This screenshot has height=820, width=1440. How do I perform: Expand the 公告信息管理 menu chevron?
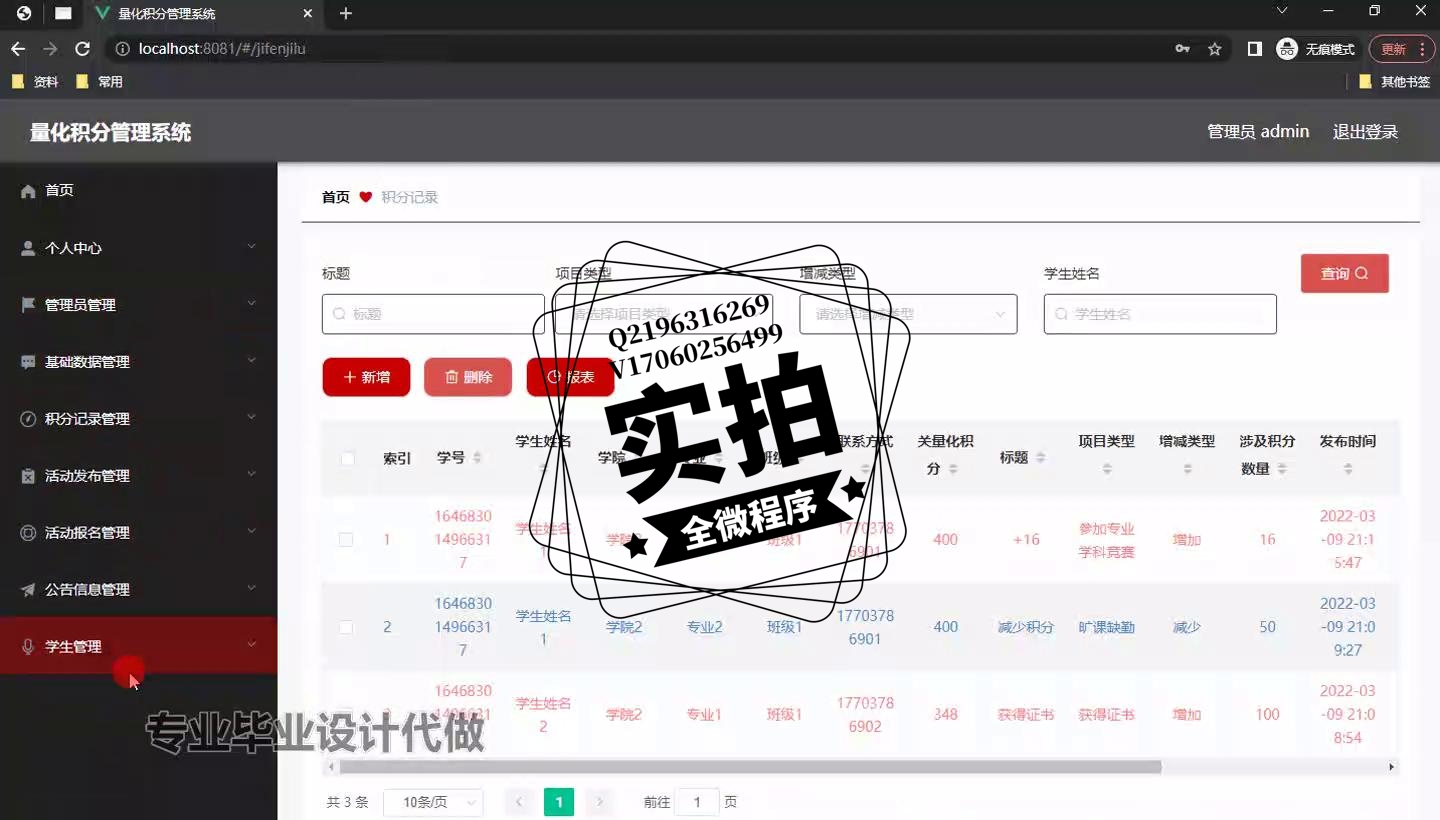252,589
